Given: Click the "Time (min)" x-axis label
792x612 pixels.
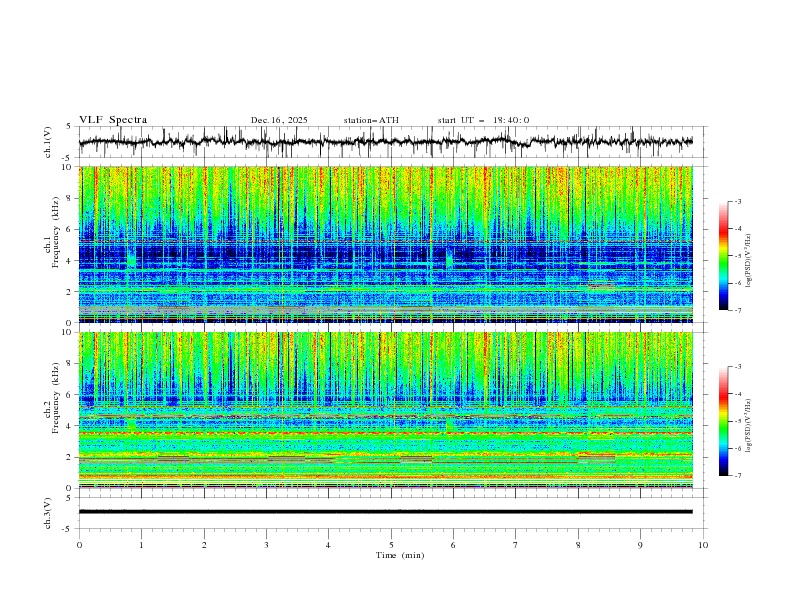Looking at the screenshot, I should click(x=400, y=555).
